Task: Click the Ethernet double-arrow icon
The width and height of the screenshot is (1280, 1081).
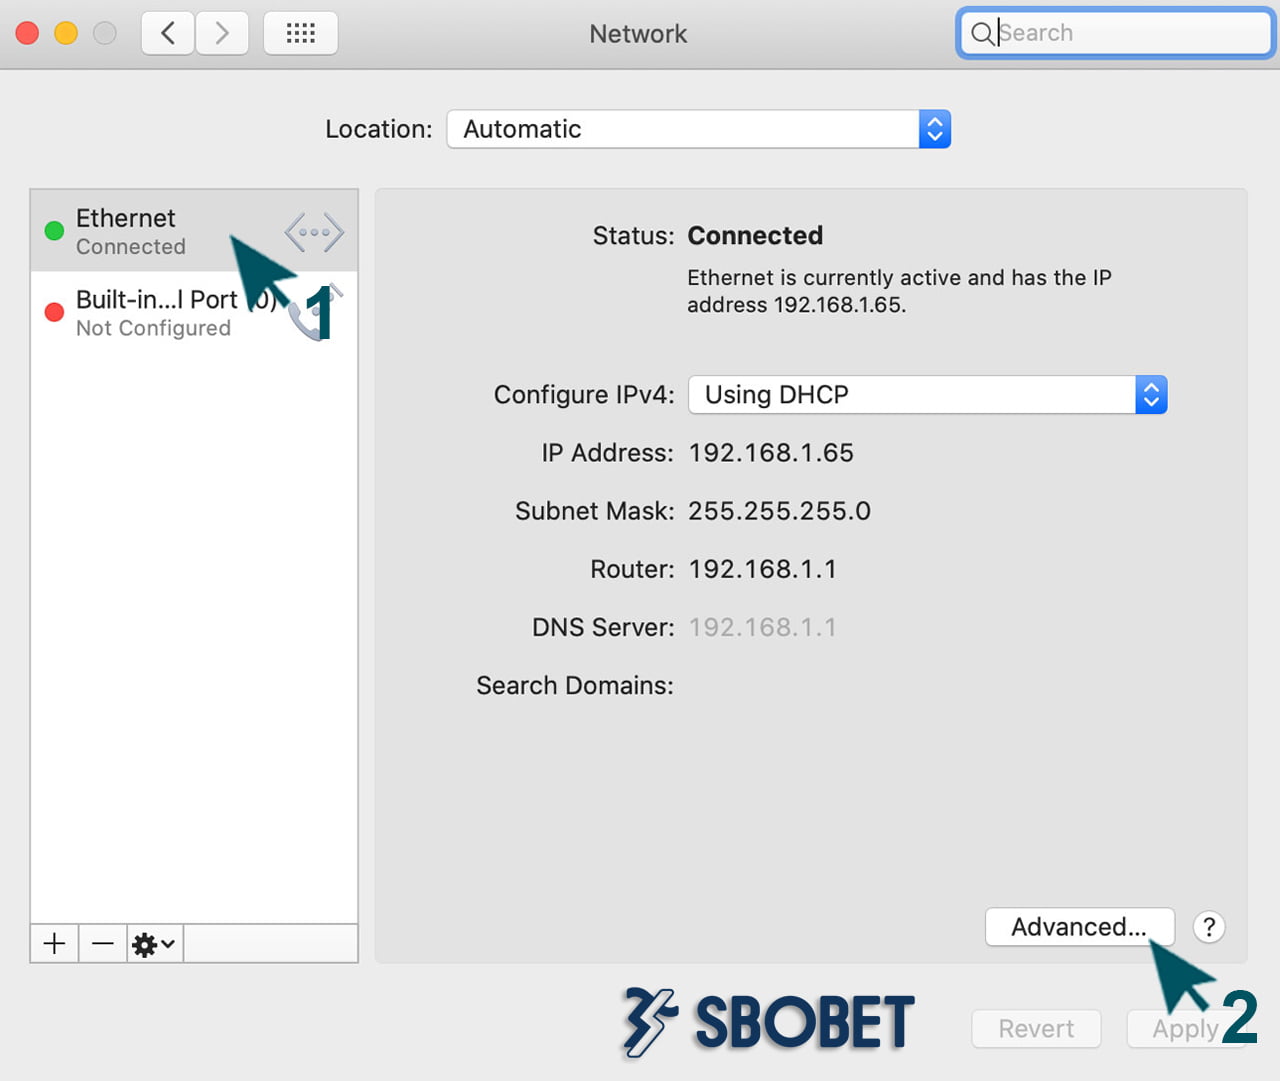Action: tap(314, 232)
